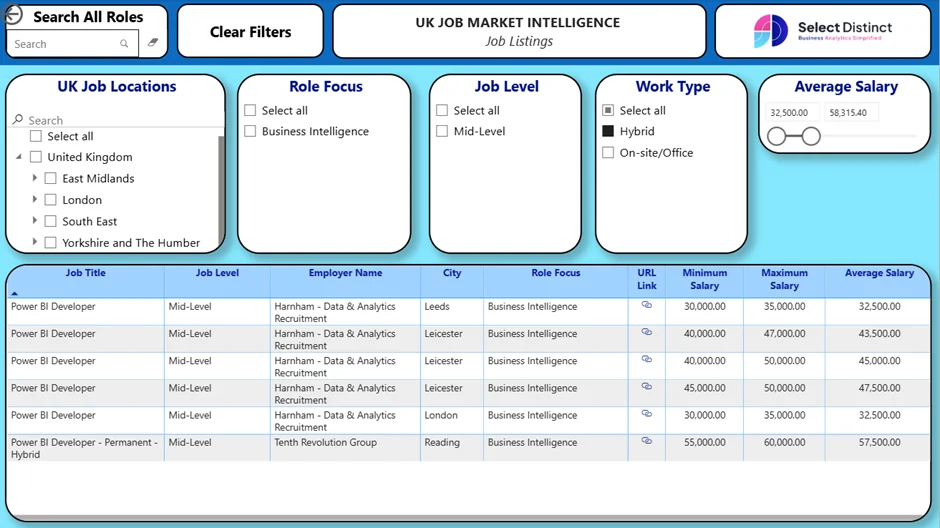Check the Business Intelligence role focus box
This screenshot has height=528, width=940.
[x=250, y=131]
